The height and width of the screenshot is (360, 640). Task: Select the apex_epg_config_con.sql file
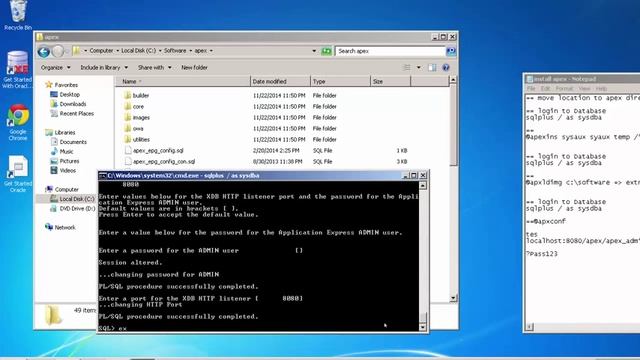(x=164, y=162)
